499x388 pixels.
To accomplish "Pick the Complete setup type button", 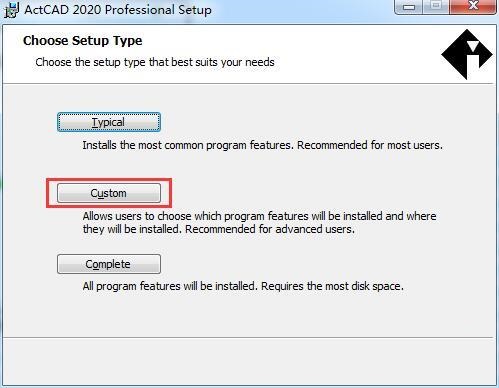I will point(109,264).
